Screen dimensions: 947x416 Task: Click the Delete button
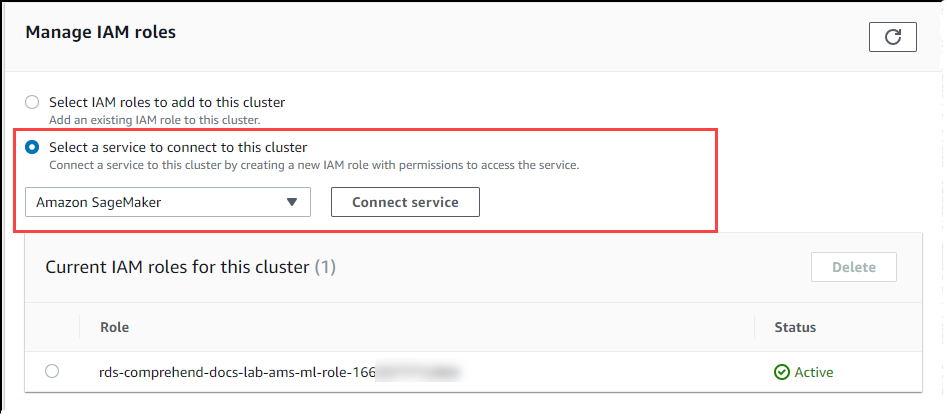coord(853,267)
